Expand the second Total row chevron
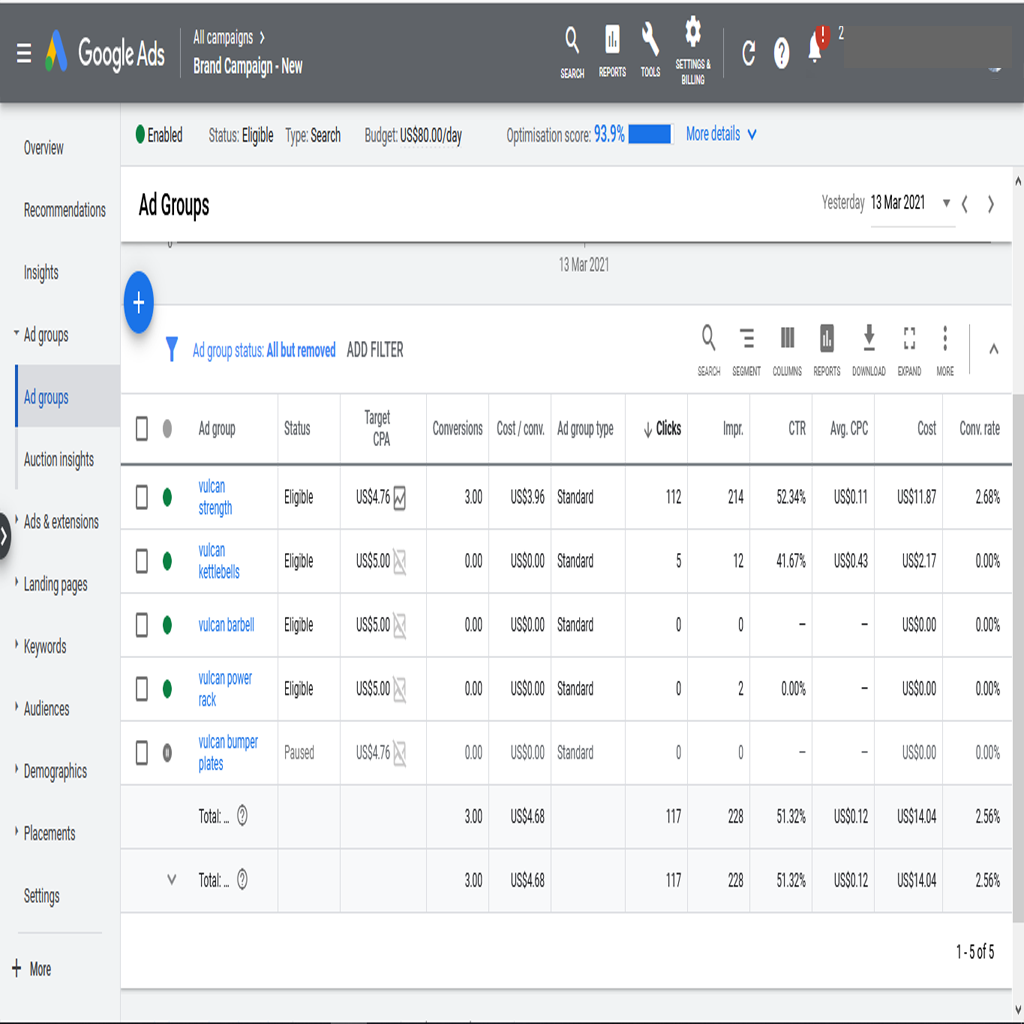 point(172,880)
